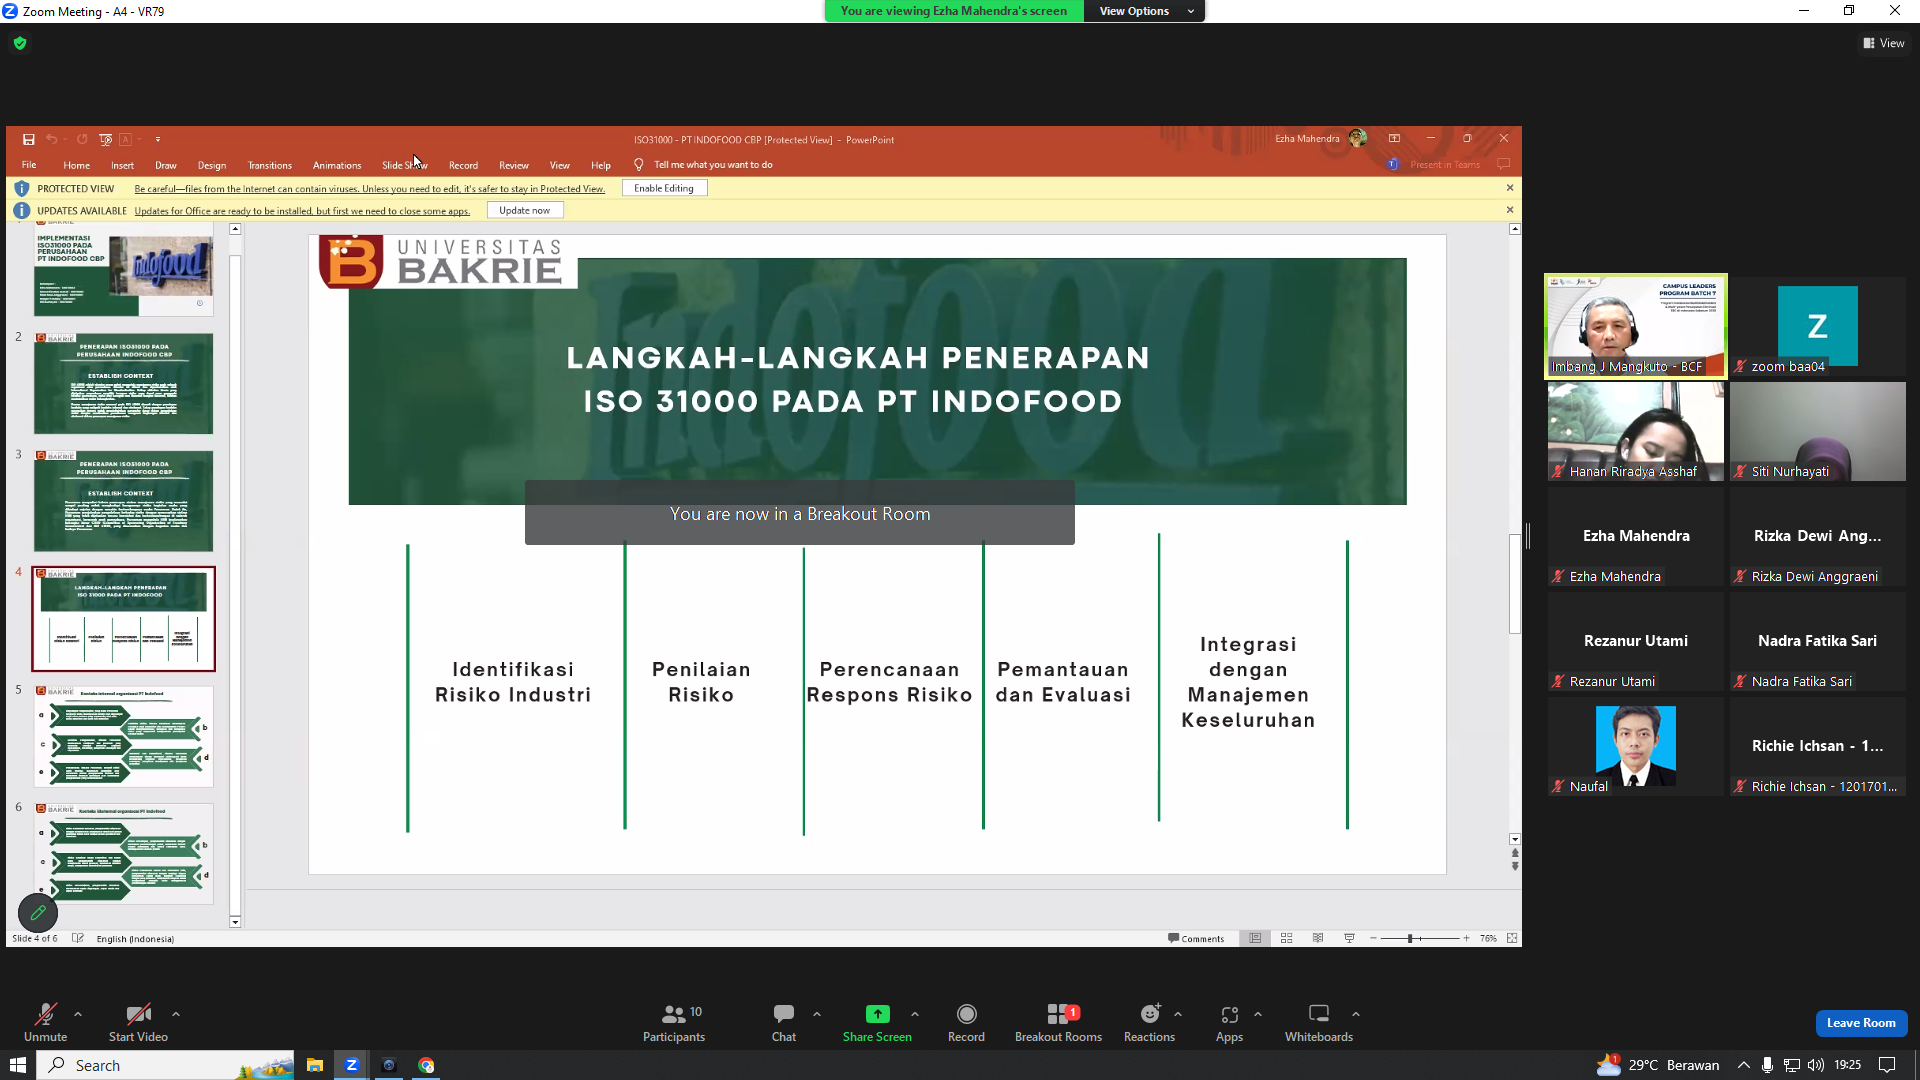Open the View Options dropdown
The height and width of the screenshot is (1080, 1920).
point(1145,11)
